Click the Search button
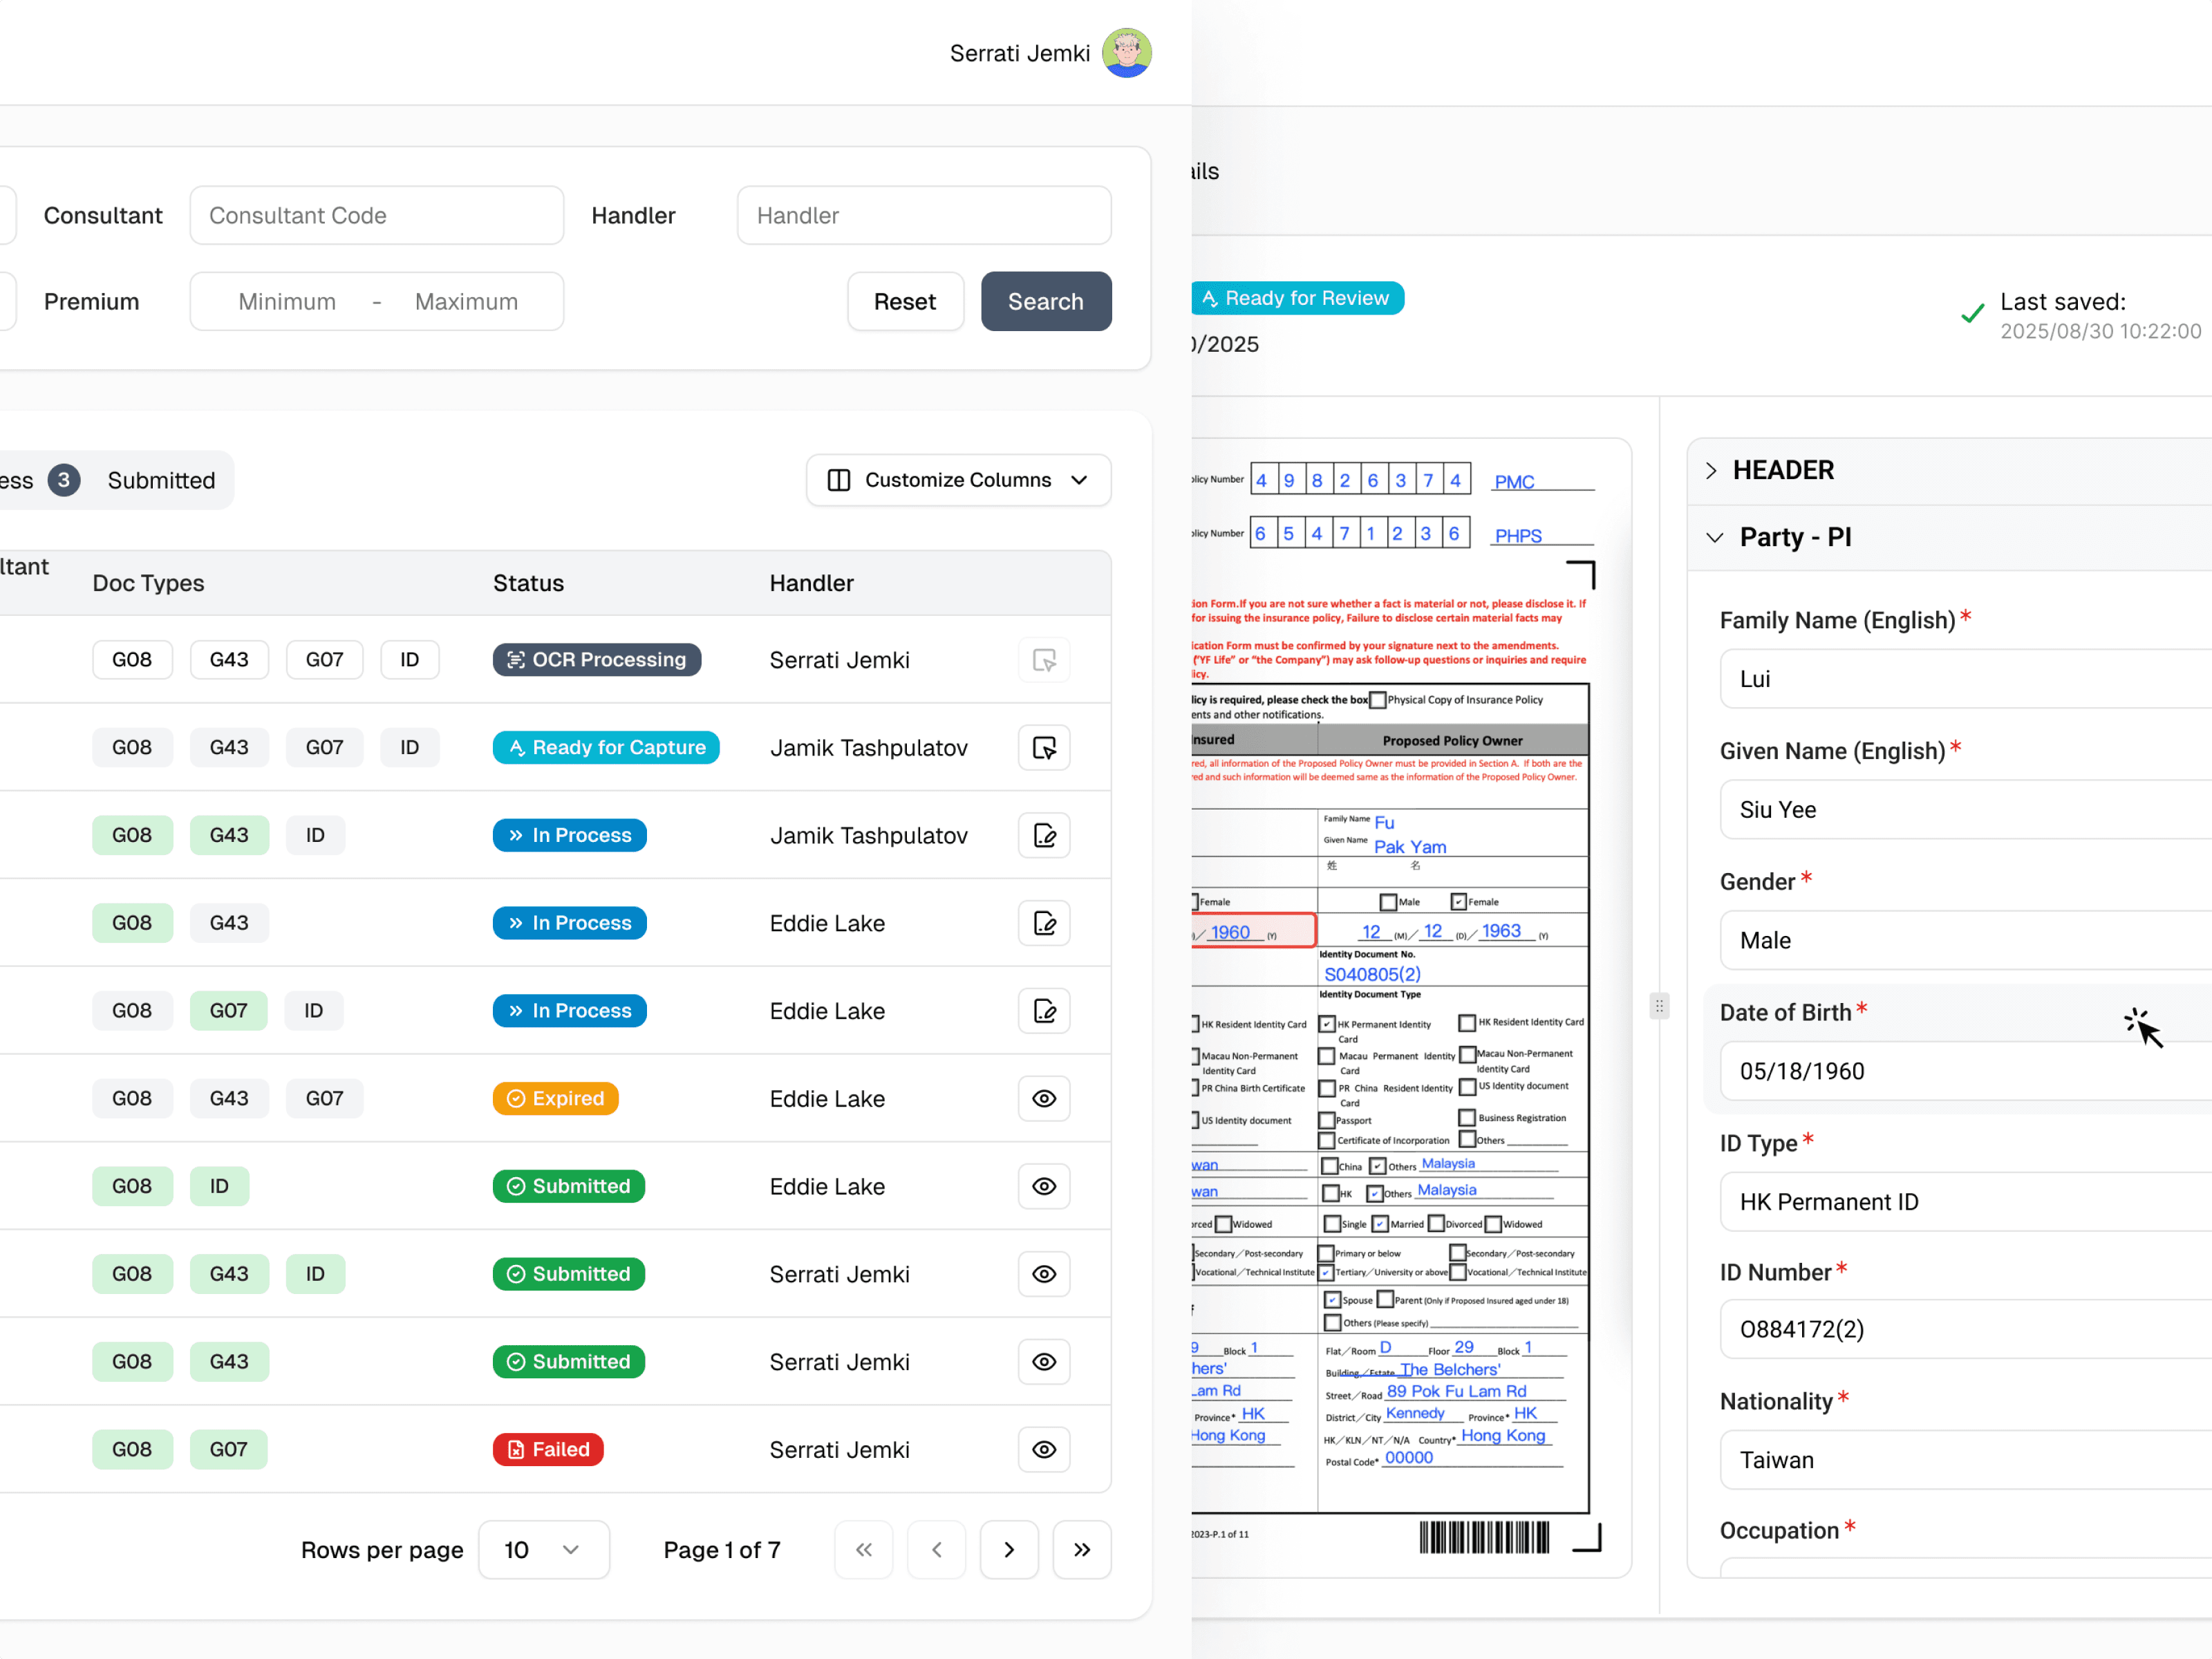 1045,302
